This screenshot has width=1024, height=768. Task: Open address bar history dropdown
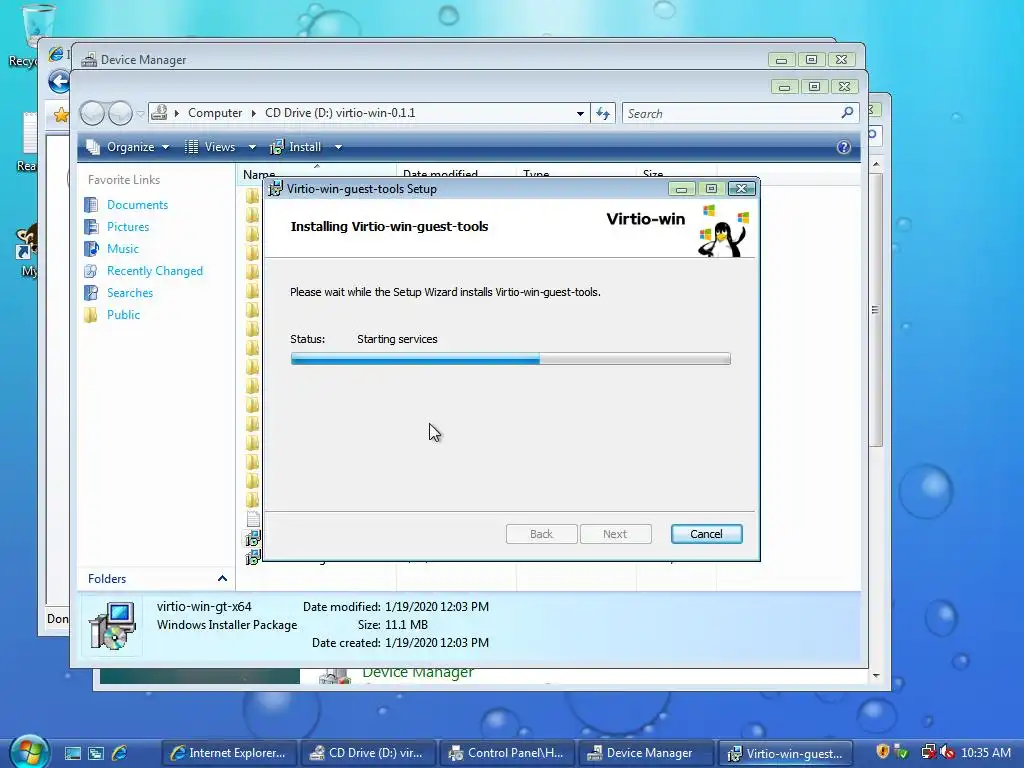[580, 113]
